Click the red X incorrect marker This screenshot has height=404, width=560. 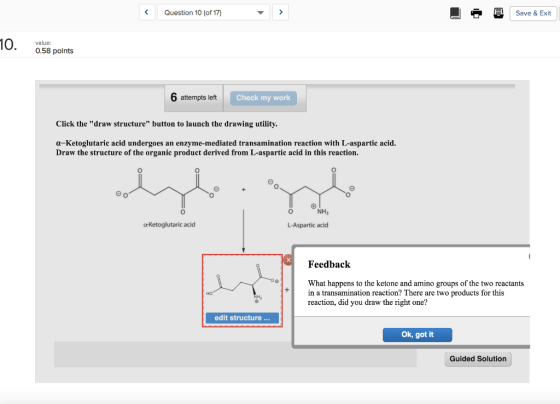pyautogui.click(x=288, y=260)
